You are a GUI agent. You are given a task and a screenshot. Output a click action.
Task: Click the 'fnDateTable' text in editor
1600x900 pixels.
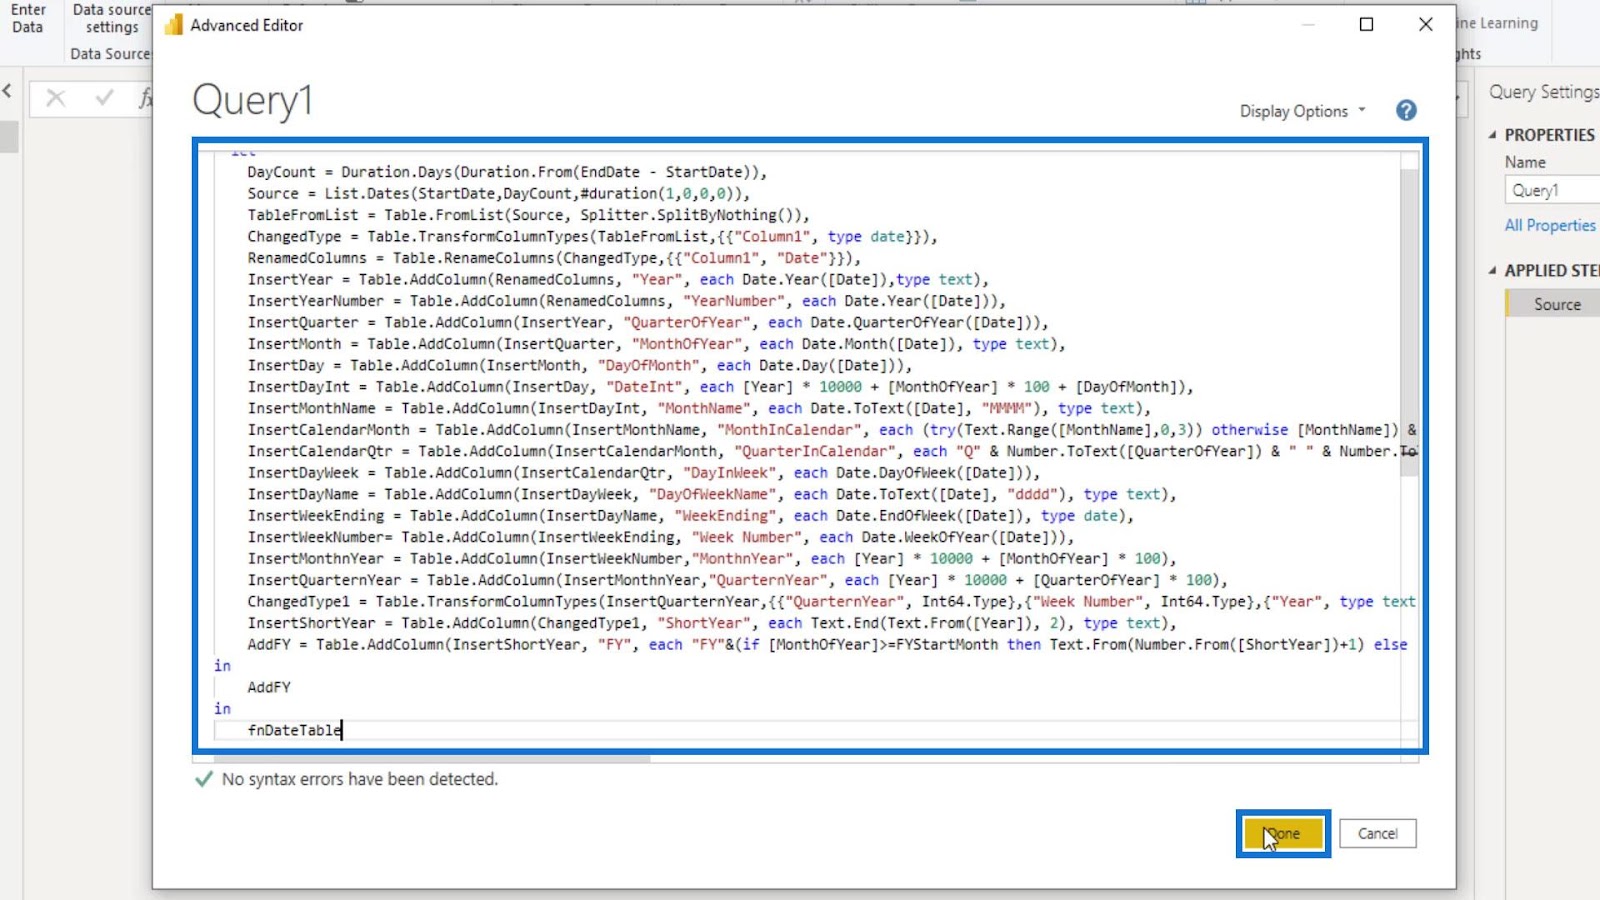point(295,730)
